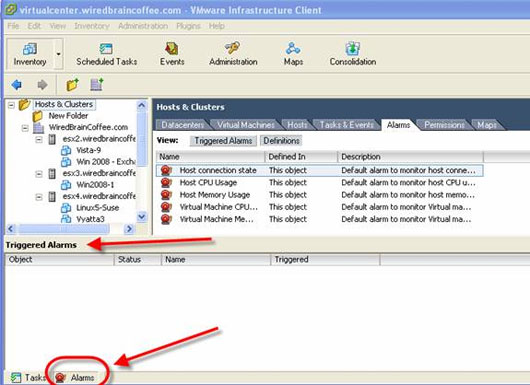Switch to the Alarms tab
Screen dimensions: 530x385
[398, 125]
